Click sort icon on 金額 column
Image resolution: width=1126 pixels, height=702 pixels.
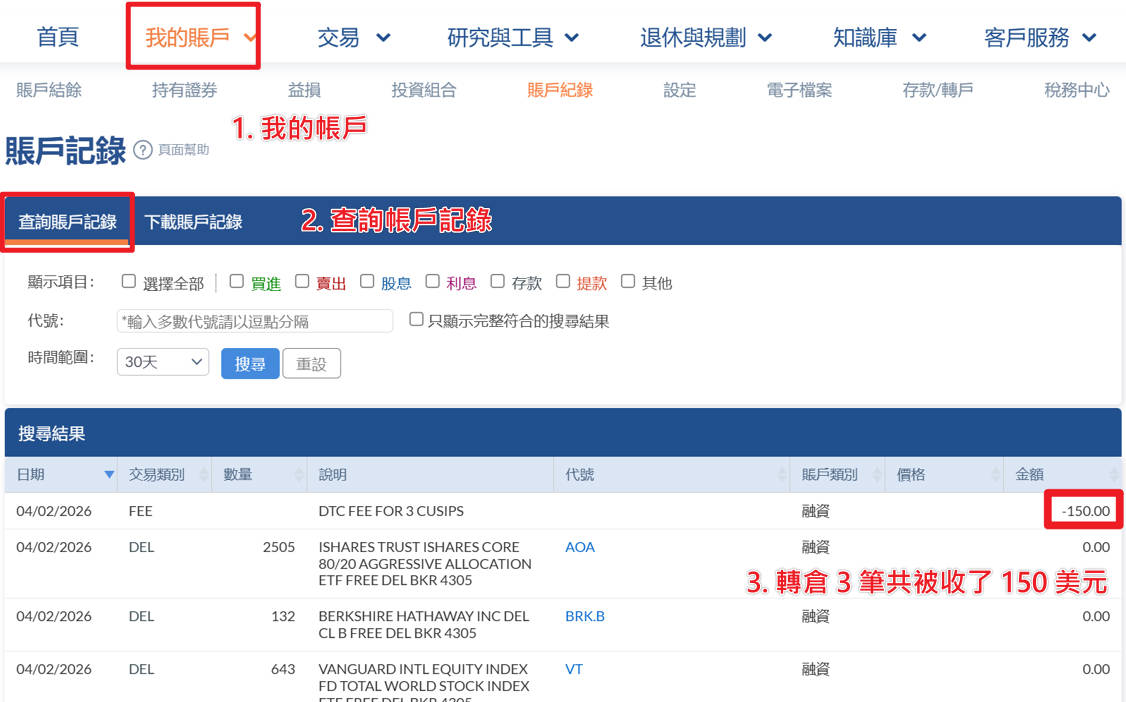pos(1114,475)
